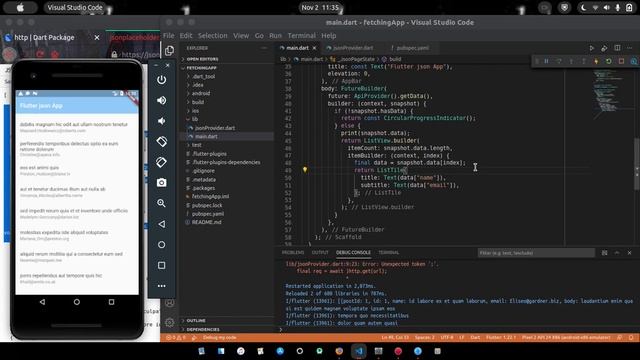Expand Open Editors section
Screen dimensions: 640x360
[x=202, y=59]
